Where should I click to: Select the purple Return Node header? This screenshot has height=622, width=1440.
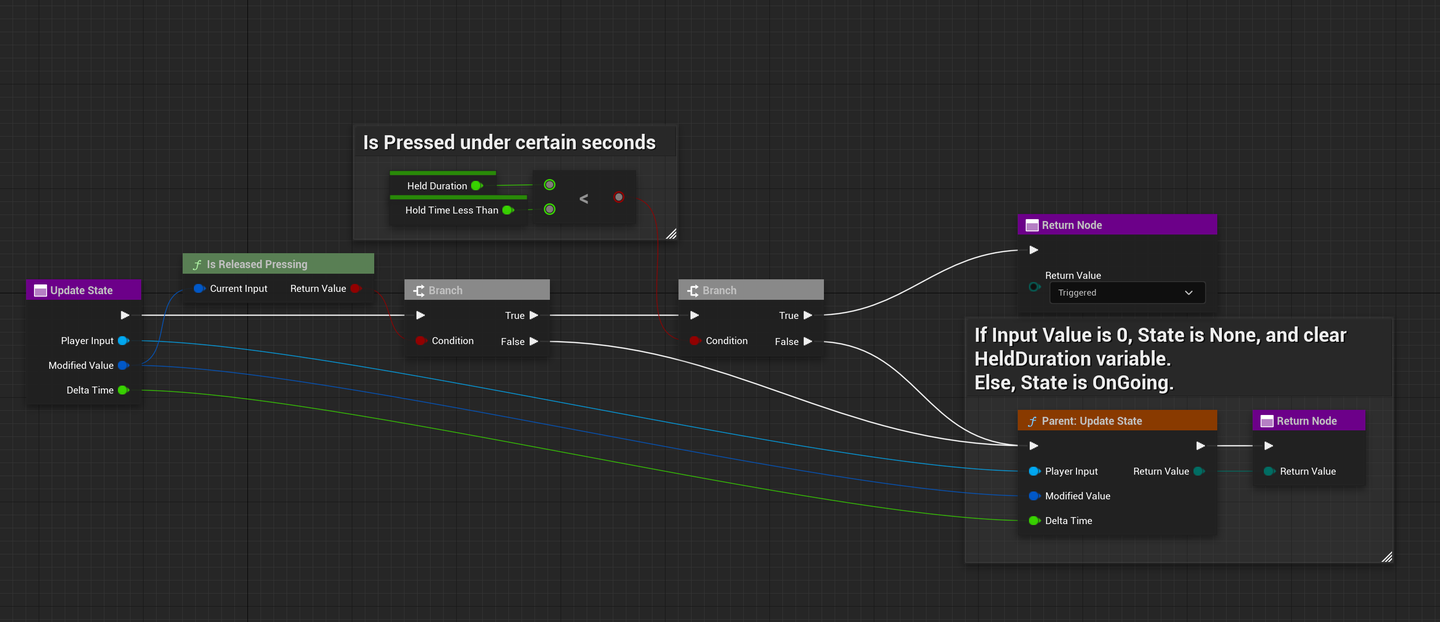(1117, 224)
